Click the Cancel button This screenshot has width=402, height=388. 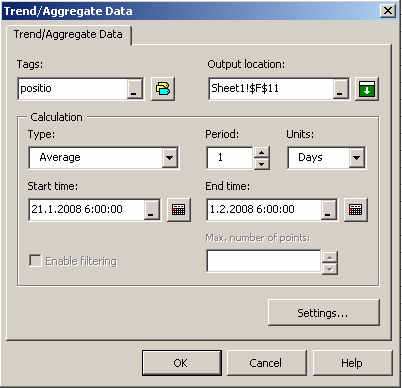[x=266, y=363]
